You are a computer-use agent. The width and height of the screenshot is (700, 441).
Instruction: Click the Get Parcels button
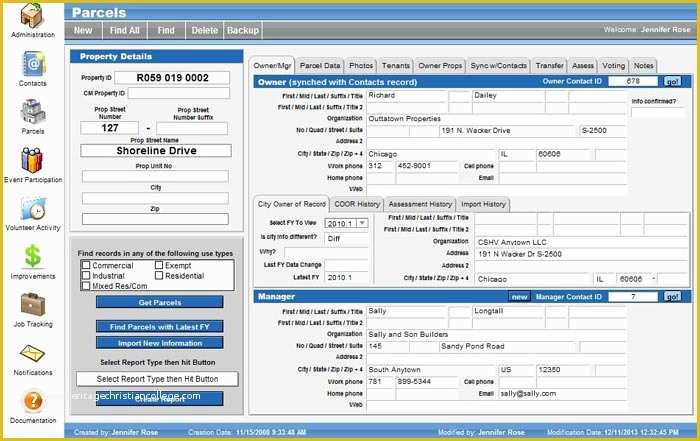pyautogui.click(x=159, y=302)
